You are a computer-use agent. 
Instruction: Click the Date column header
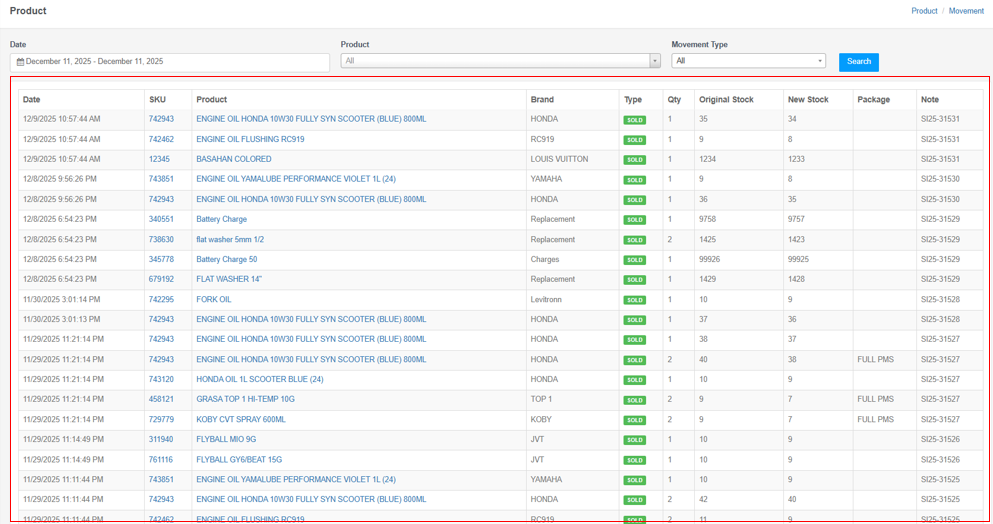(32, 100)
